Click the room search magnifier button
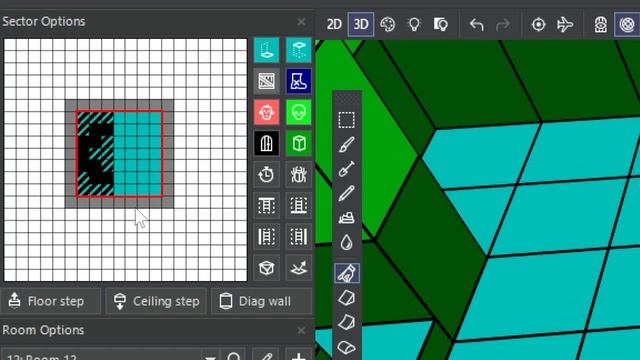Image resolution: width=640 pixels, height=360 pixels. click(x=234, y=356)
